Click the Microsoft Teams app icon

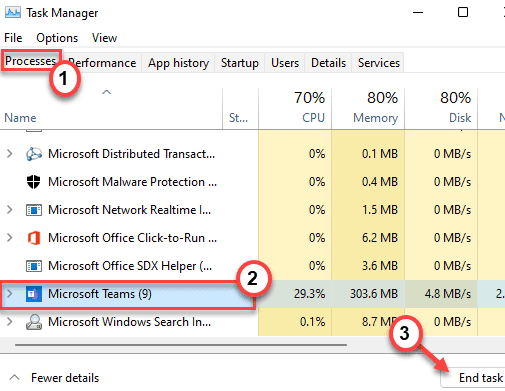click(x=34, y=294)
